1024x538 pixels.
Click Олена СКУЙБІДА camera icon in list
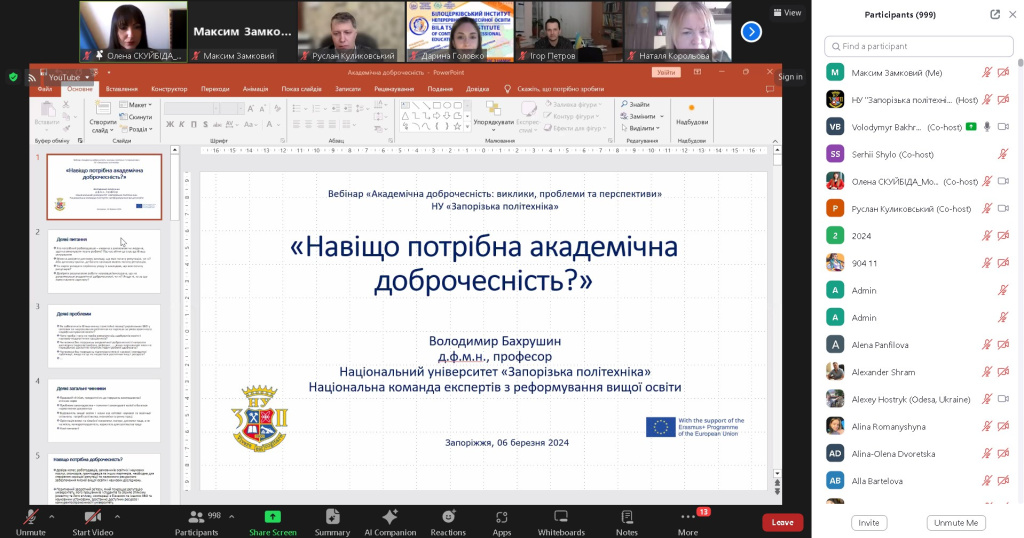tap(1004, 182)
